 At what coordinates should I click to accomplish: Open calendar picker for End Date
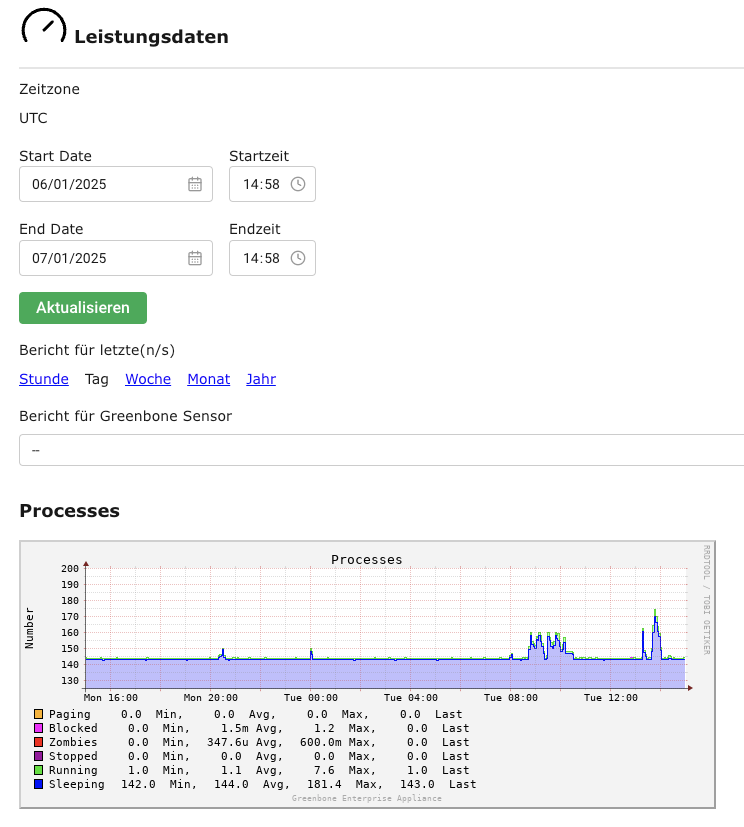click(x=195, y=258)
